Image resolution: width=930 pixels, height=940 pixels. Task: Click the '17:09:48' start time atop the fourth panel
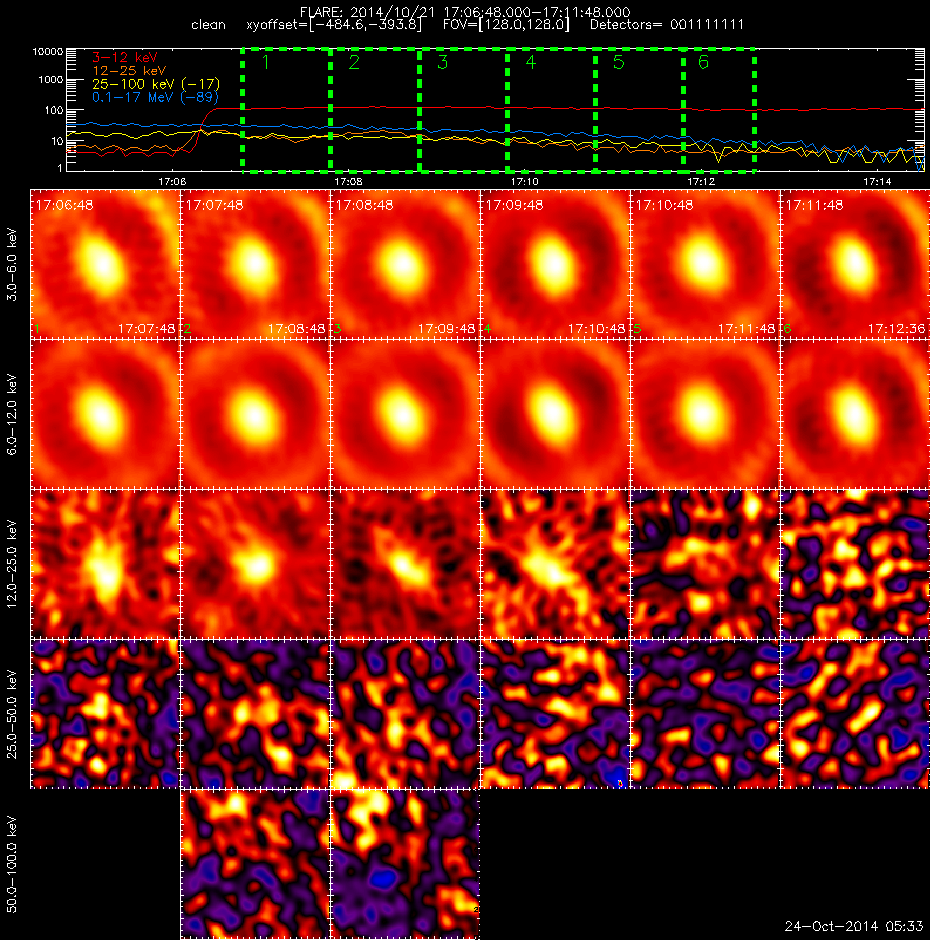[514, 205]
